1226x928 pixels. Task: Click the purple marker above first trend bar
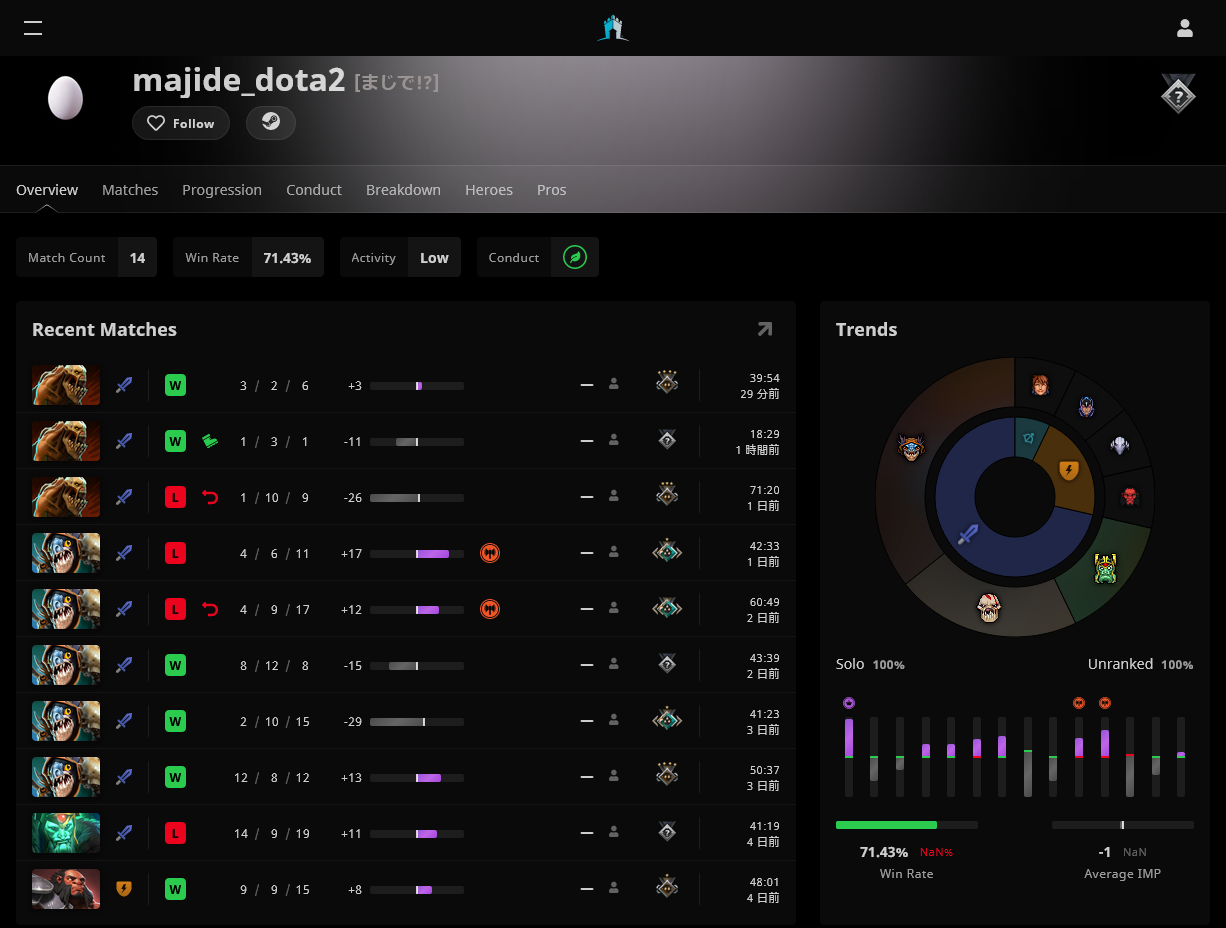click(x=849, y=703)
